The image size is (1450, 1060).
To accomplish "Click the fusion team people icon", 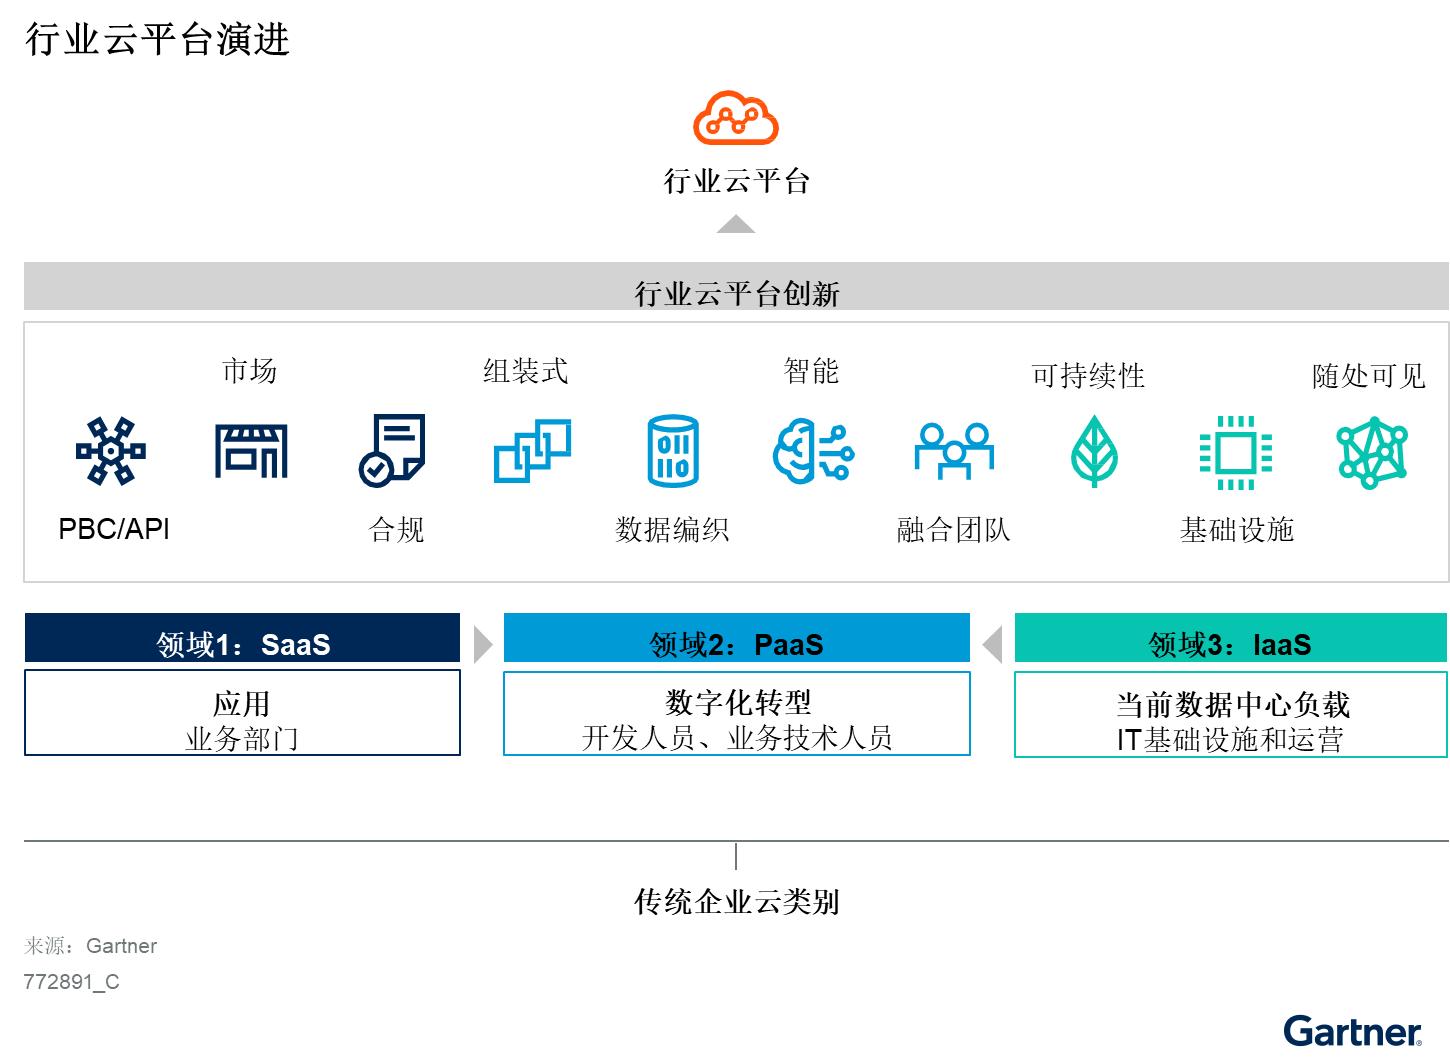I will coord(954,451).
